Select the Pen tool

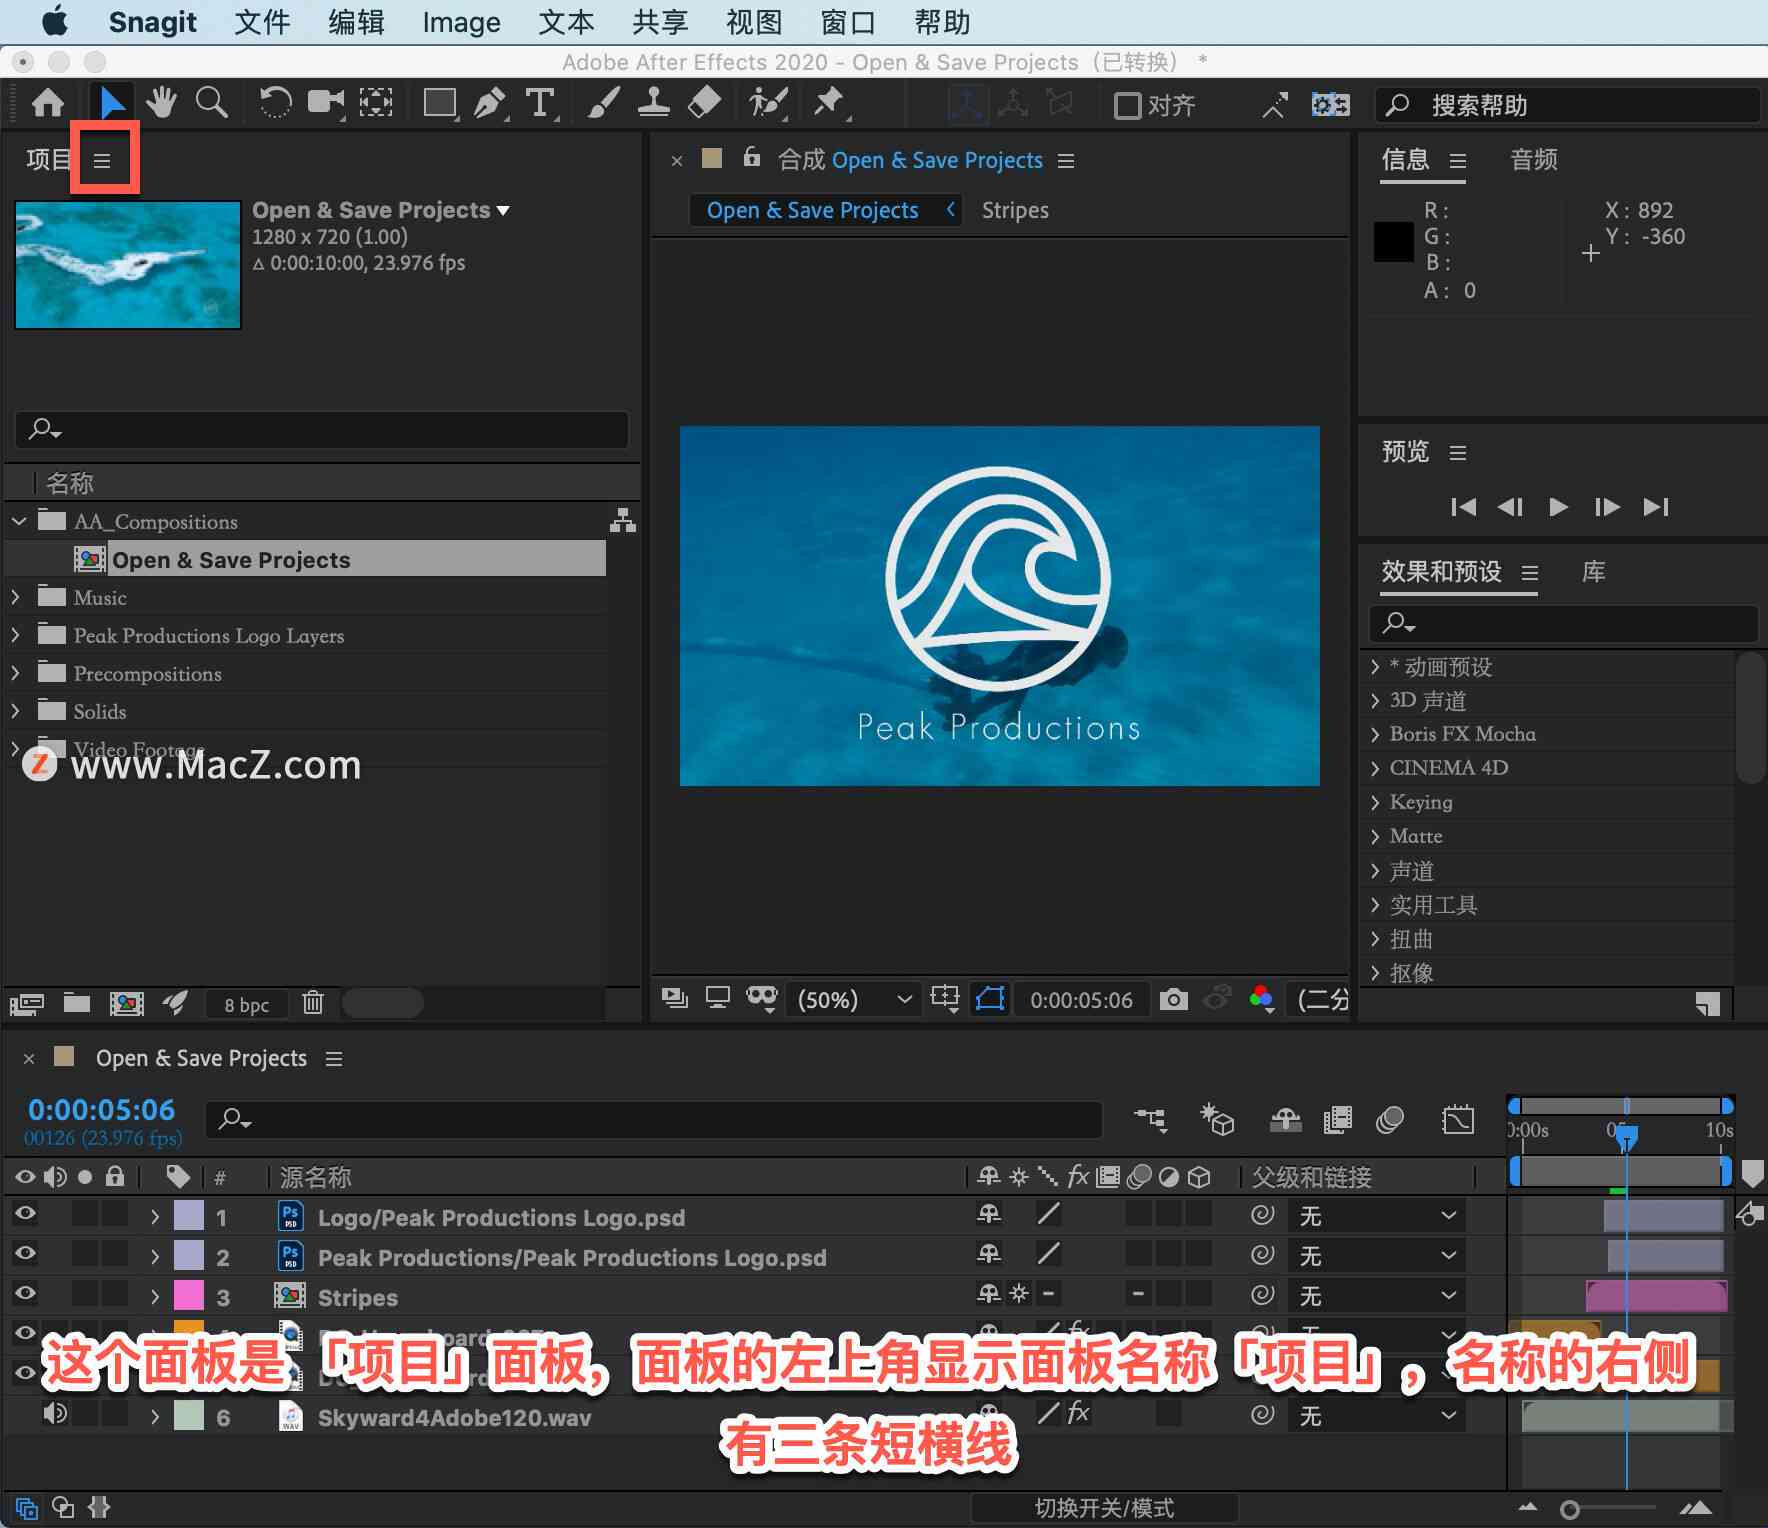click(x=490, y=103)
